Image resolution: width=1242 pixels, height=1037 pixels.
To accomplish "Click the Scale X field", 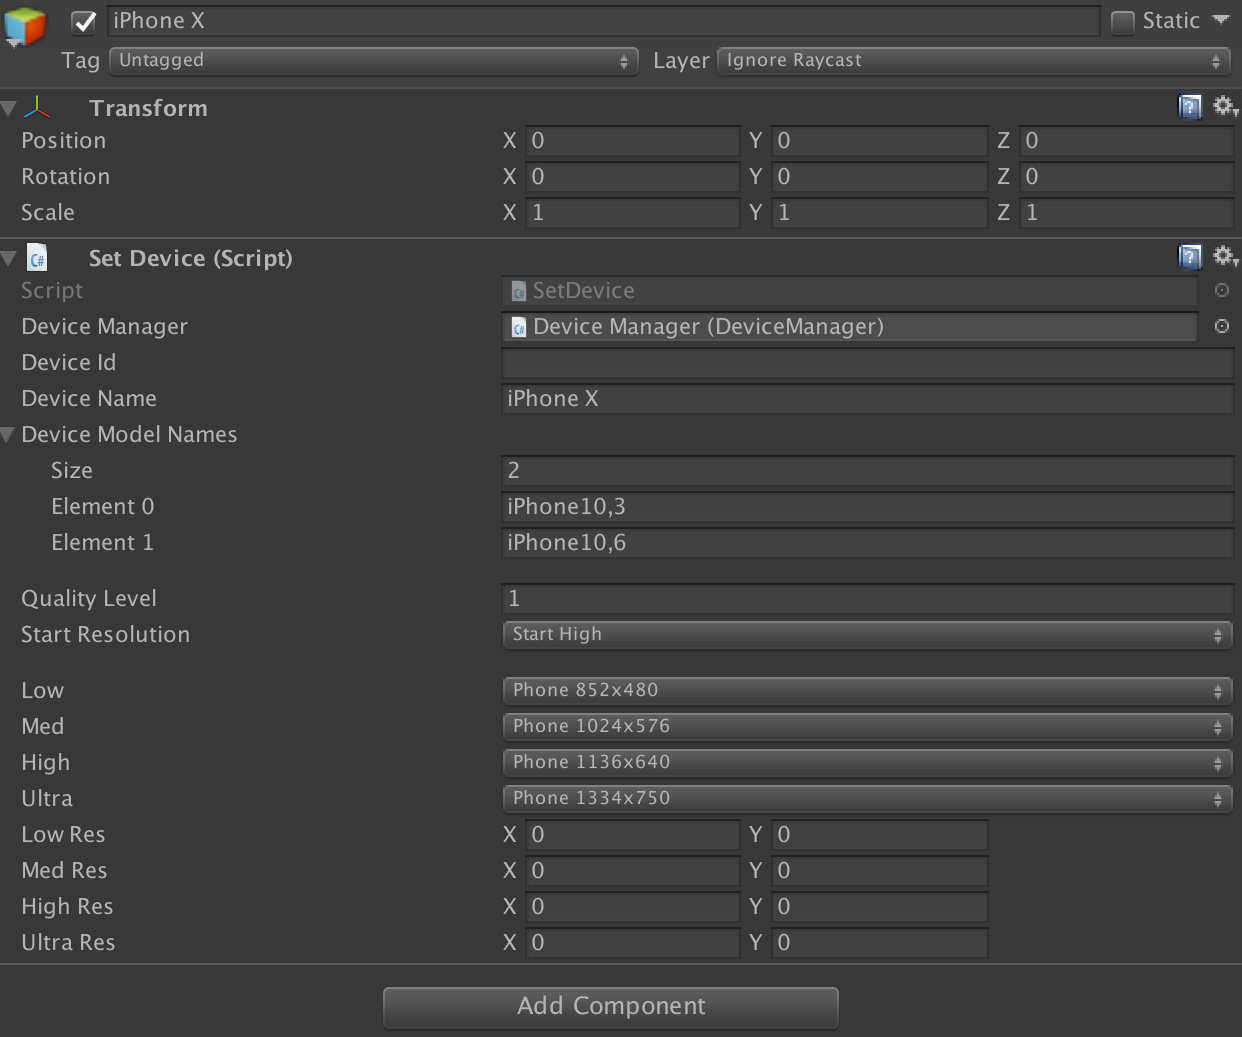I will (633, 213).
